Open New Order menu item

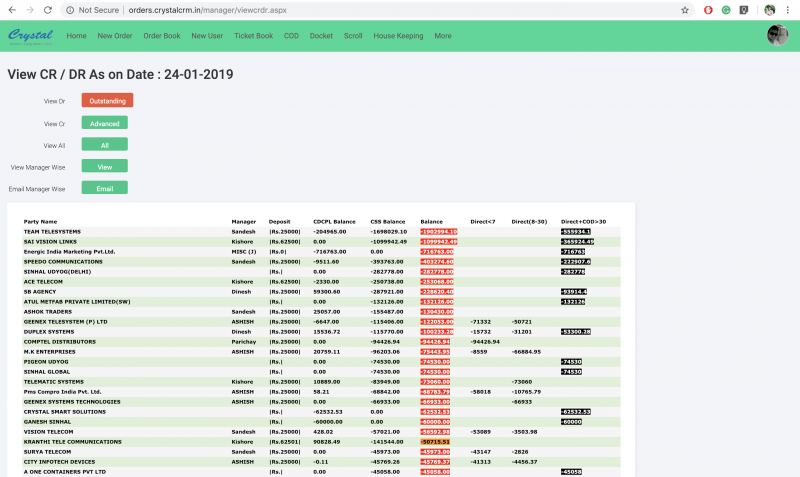click(115, 36)
